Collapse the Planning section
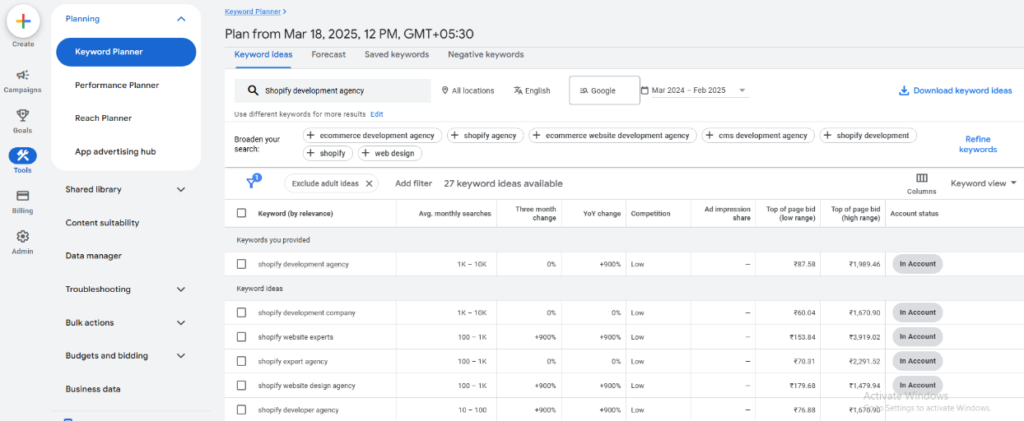 point(180,19)
